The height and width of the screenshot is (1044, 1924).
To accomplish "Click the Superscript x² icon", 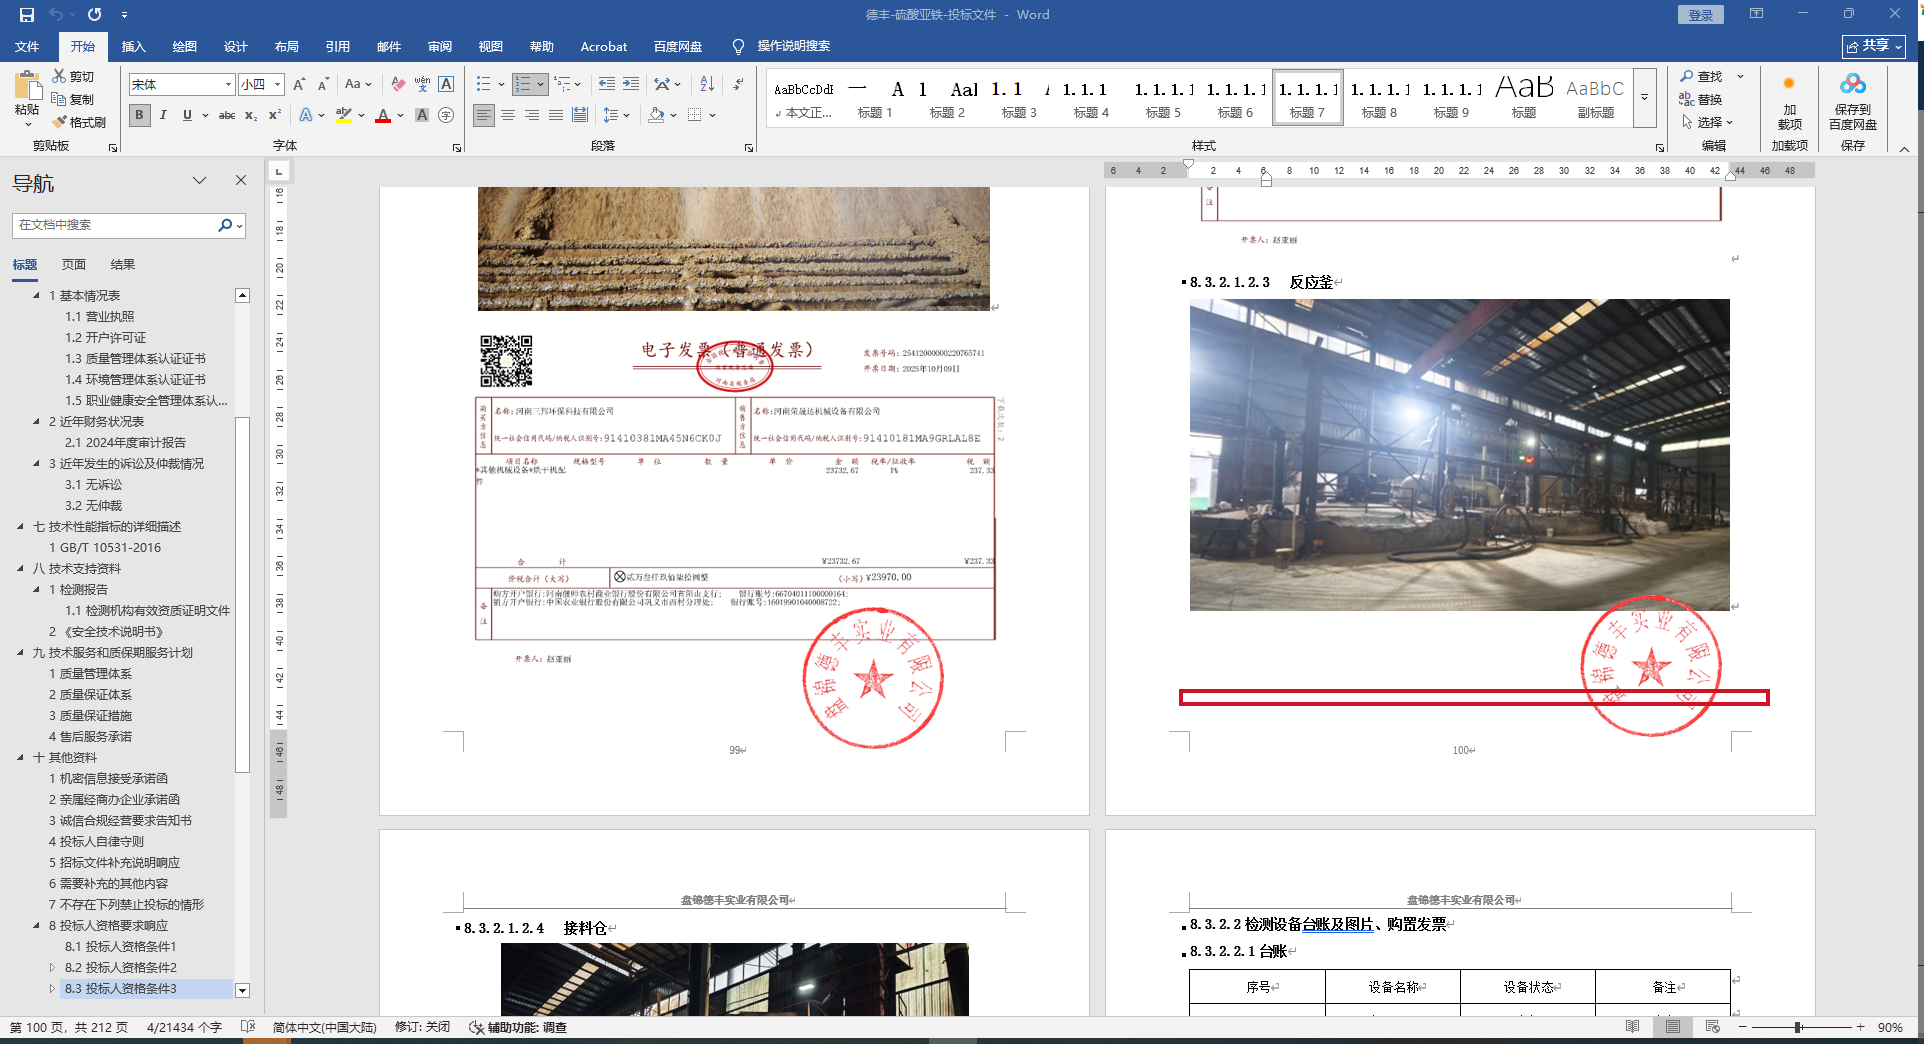I will pyautogui.click(x=275, y=115).
